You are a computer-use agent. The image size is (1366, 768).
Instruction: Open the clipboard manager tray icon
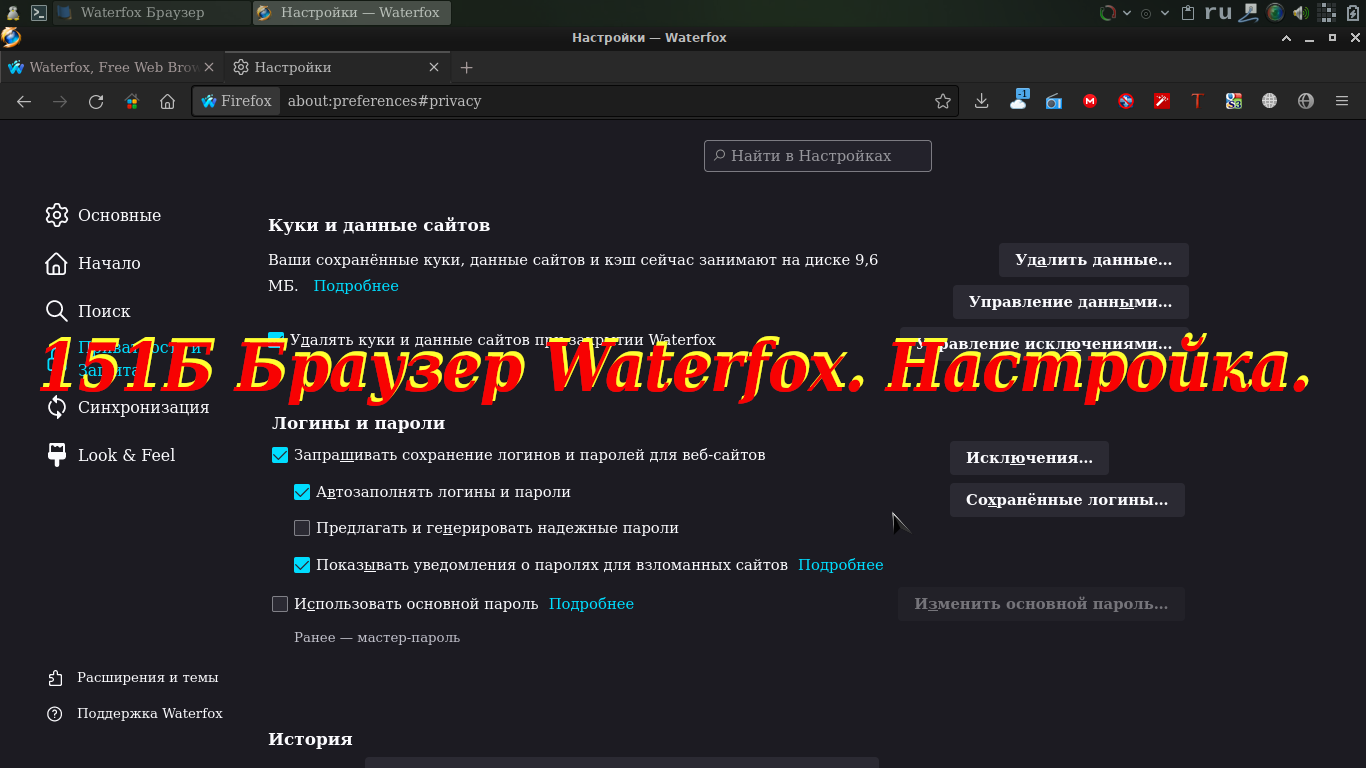click(1188, 13)
